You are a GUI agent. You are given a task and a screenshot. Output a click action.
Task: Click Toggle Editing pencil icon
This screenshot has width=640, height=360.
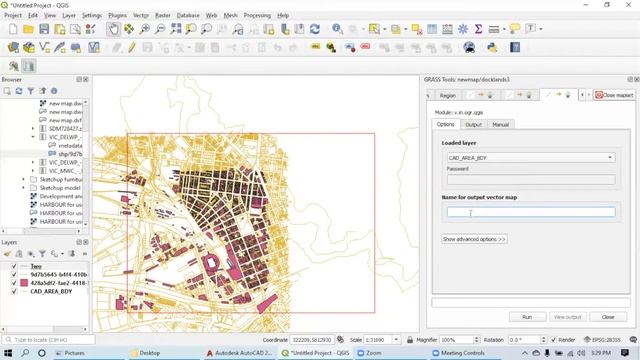[x=132, y=47]
